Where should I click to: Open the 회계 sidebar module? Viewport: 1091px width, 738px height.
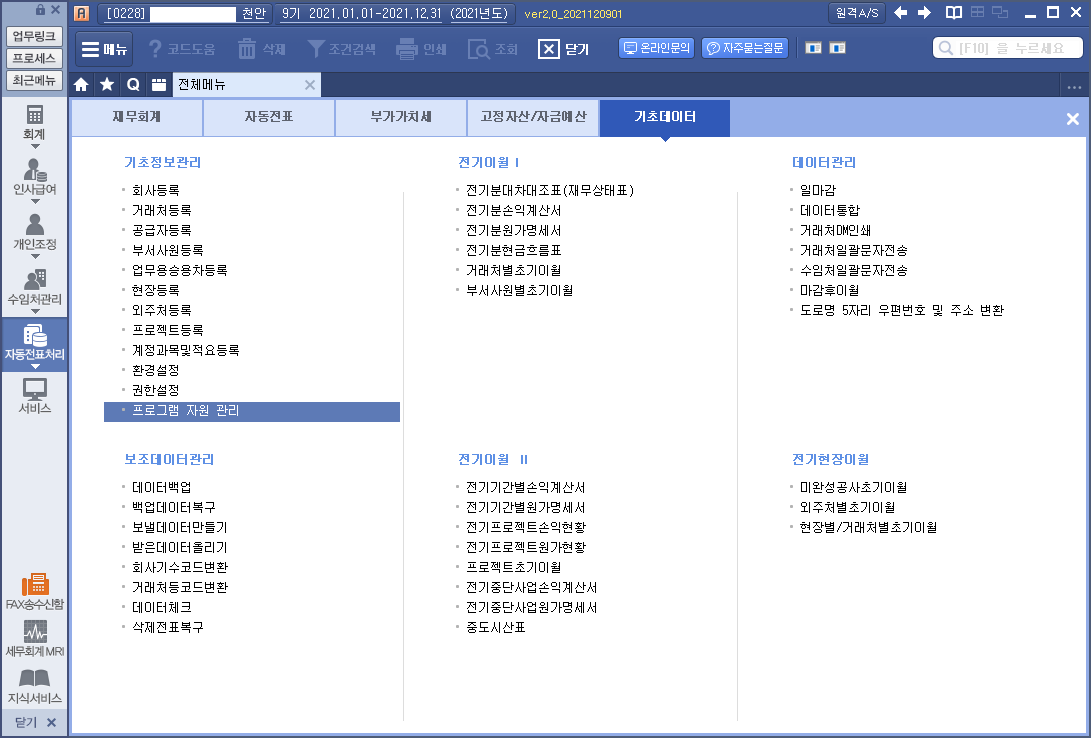(x=34, y=118)
